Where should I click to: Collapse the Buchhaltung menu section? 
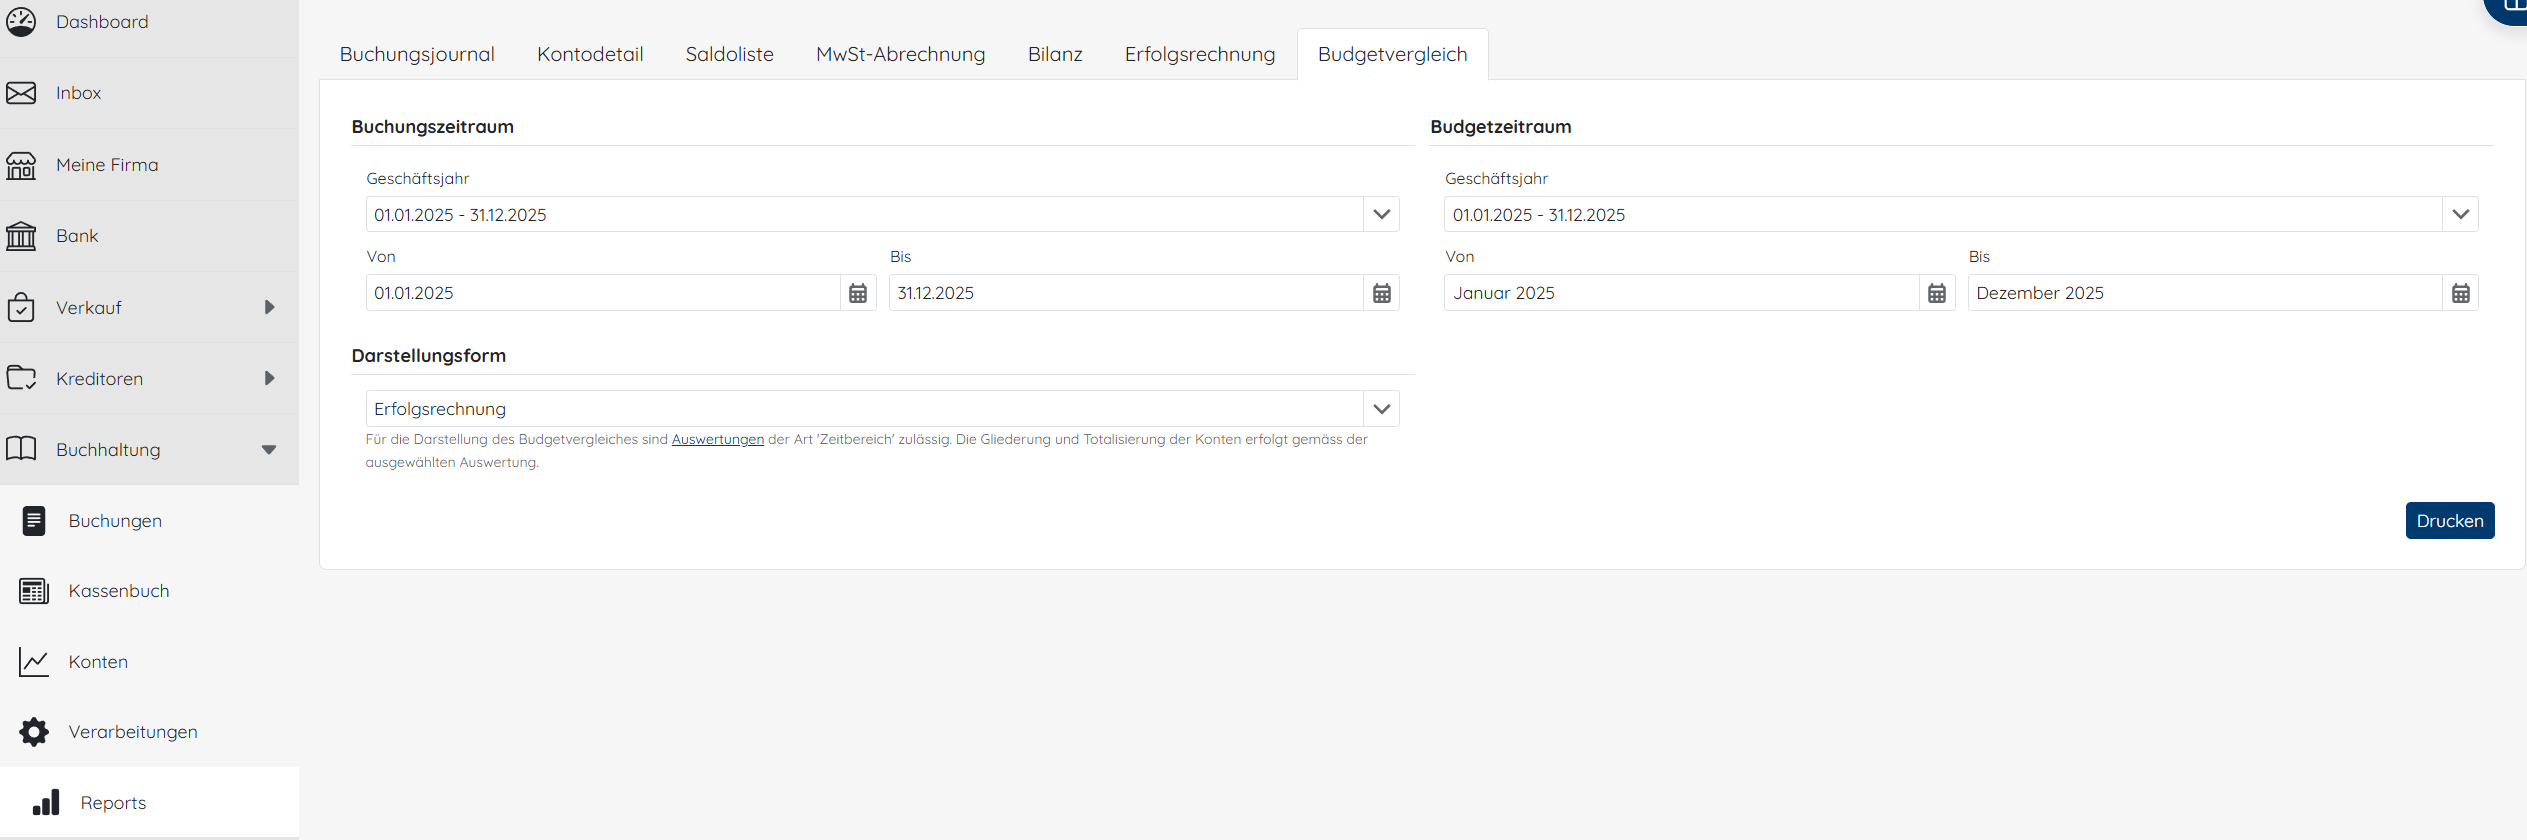269,450
